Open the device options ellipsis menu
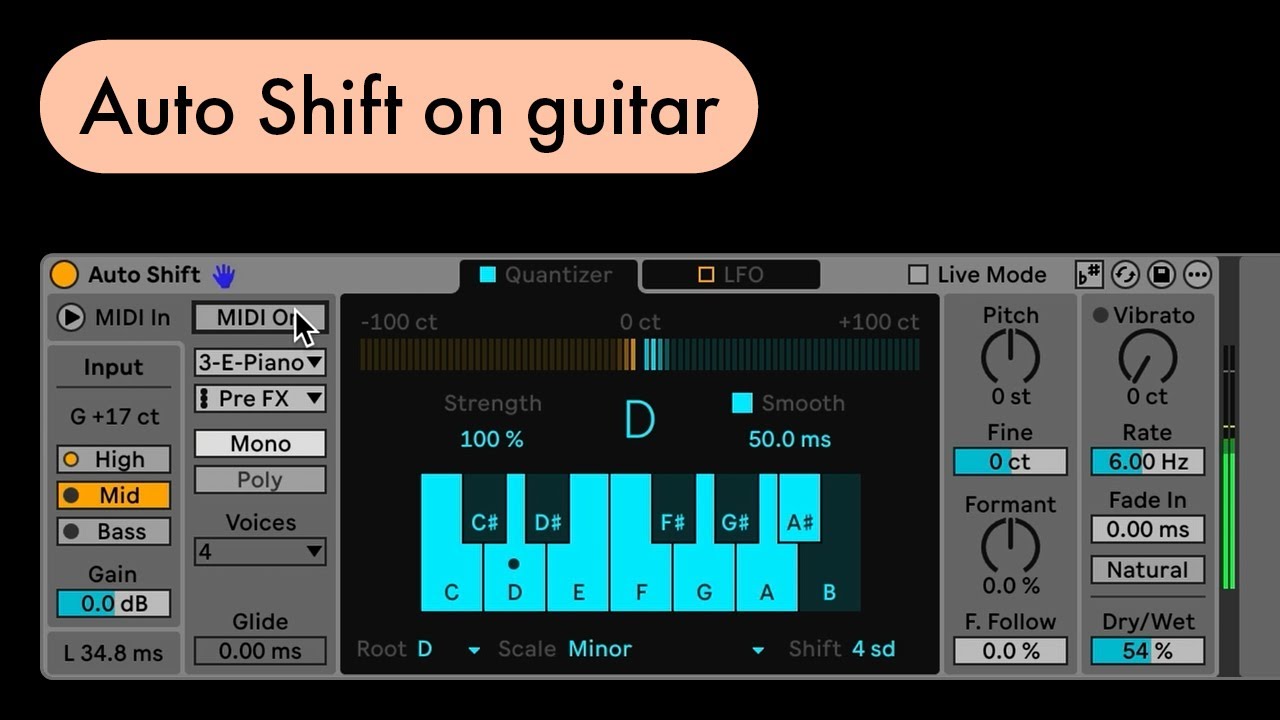 pyautogui.click(x=1197, y=274)
